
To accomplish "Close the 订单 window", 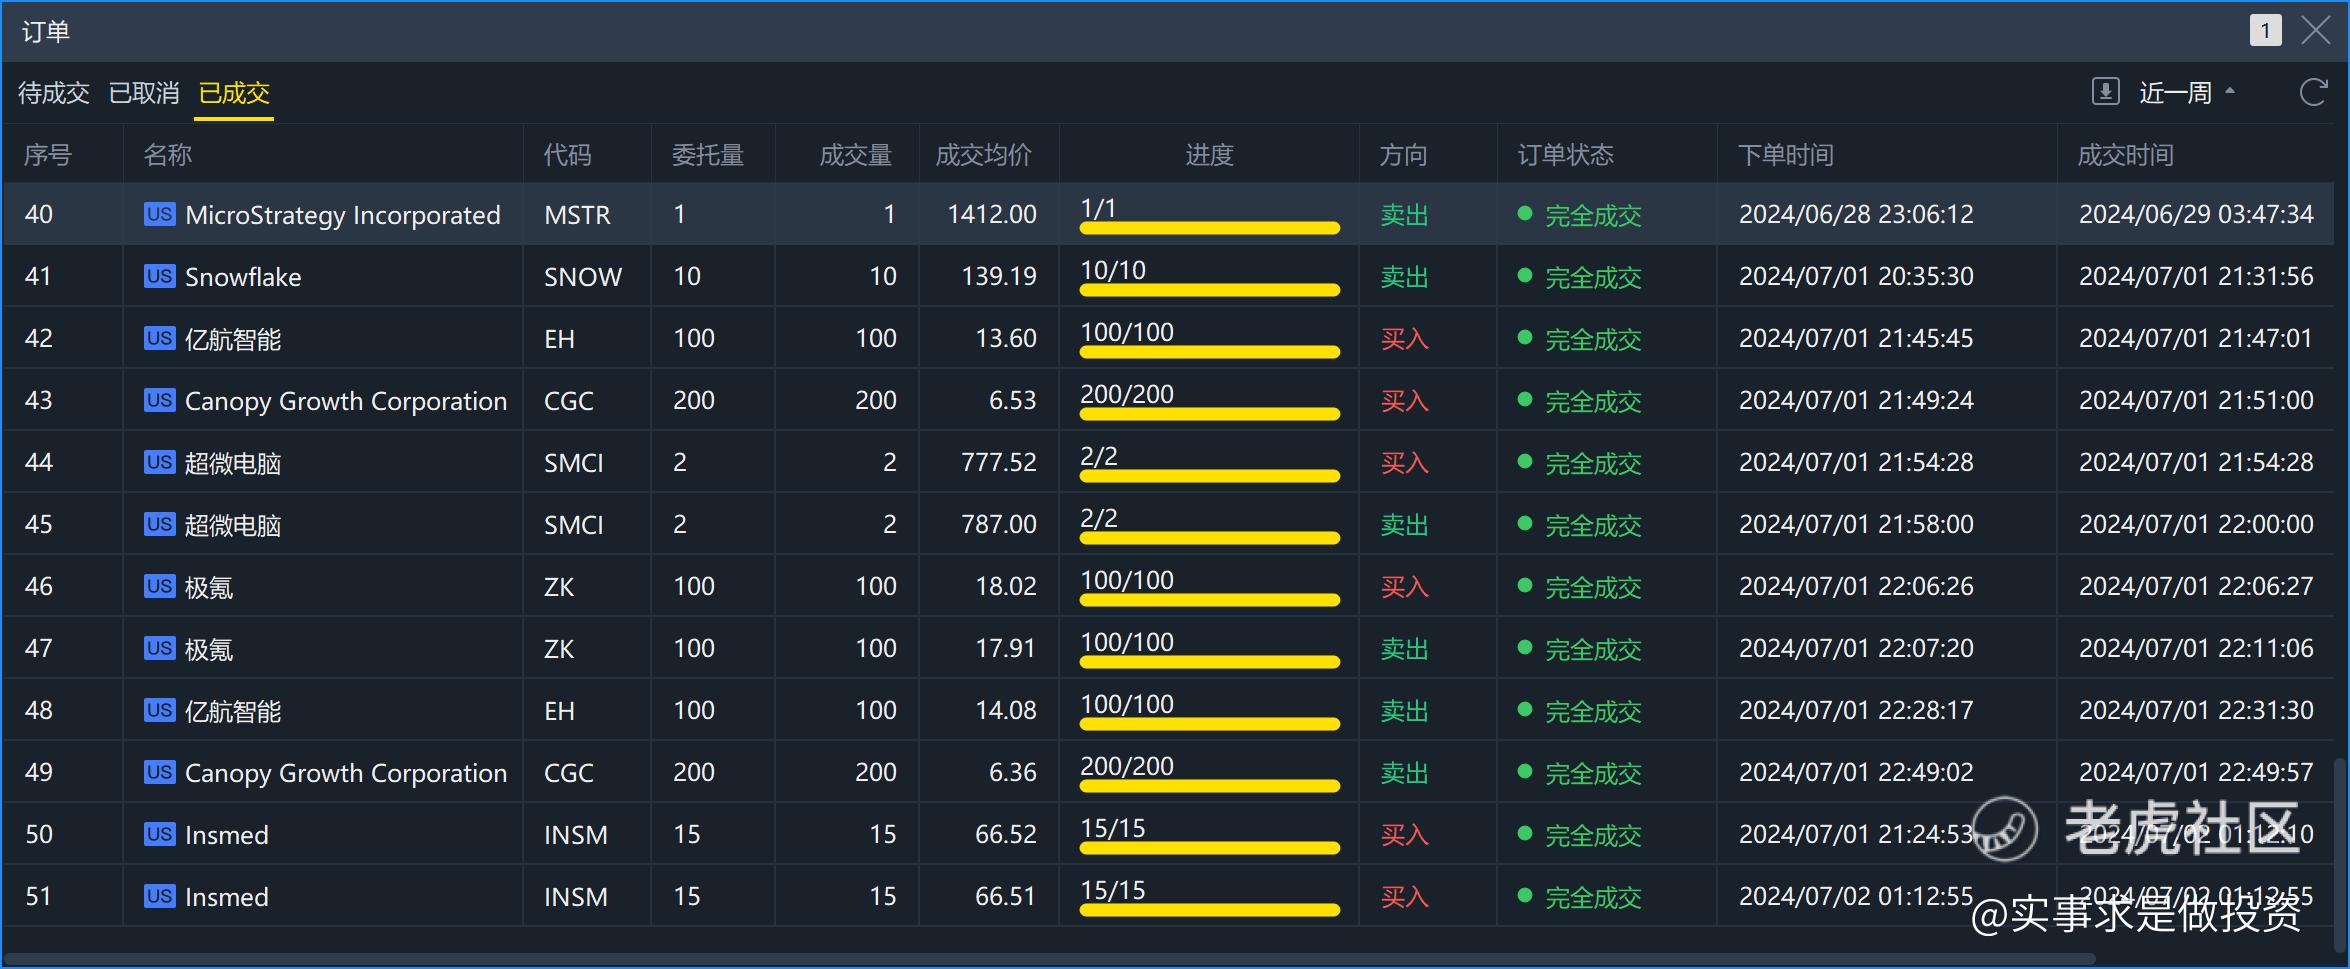I will click(2315, 31).
